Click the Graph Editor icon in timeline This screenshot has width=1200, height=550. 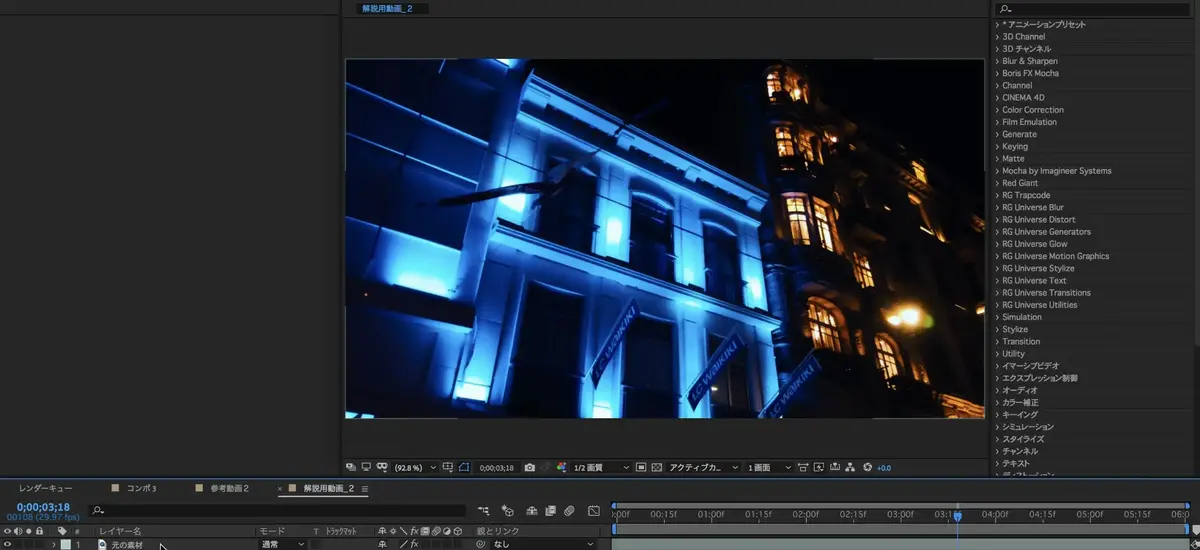click(x=593, y=511)
